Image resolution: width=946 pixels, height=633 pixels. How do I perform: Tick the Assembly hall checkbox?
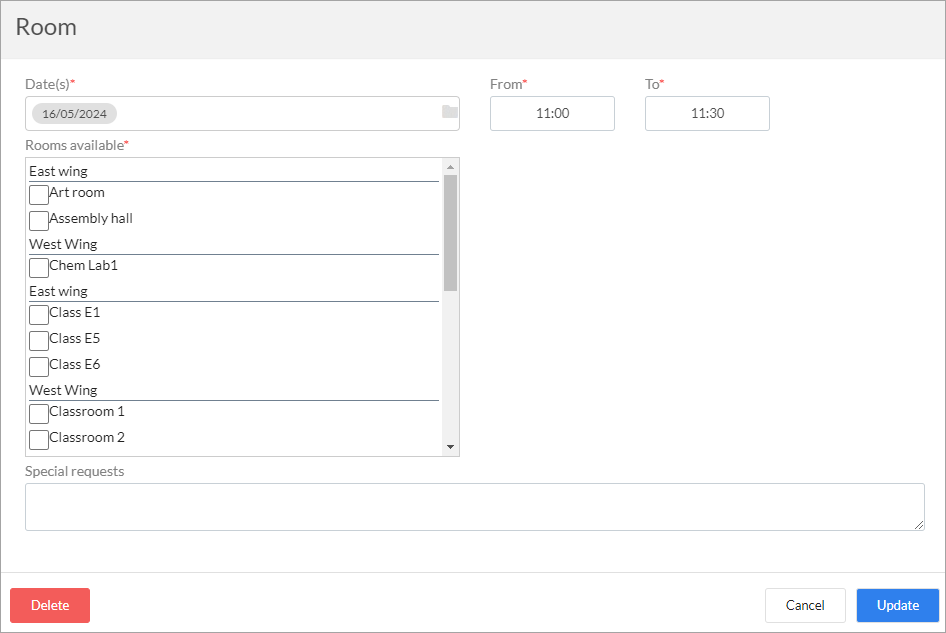pos(39,221)
